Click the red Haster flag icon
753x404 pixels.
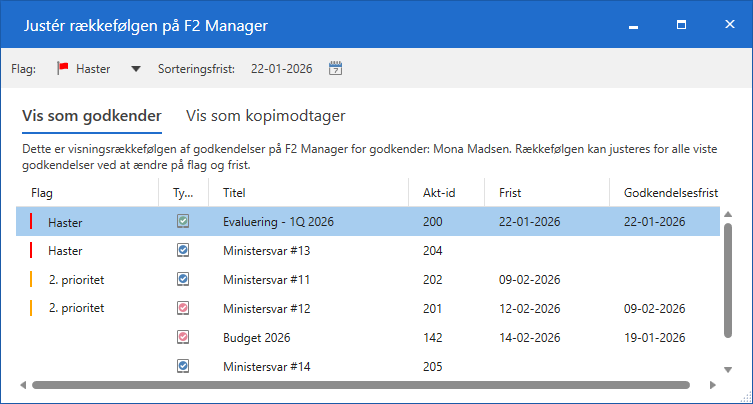coord(62,69)
